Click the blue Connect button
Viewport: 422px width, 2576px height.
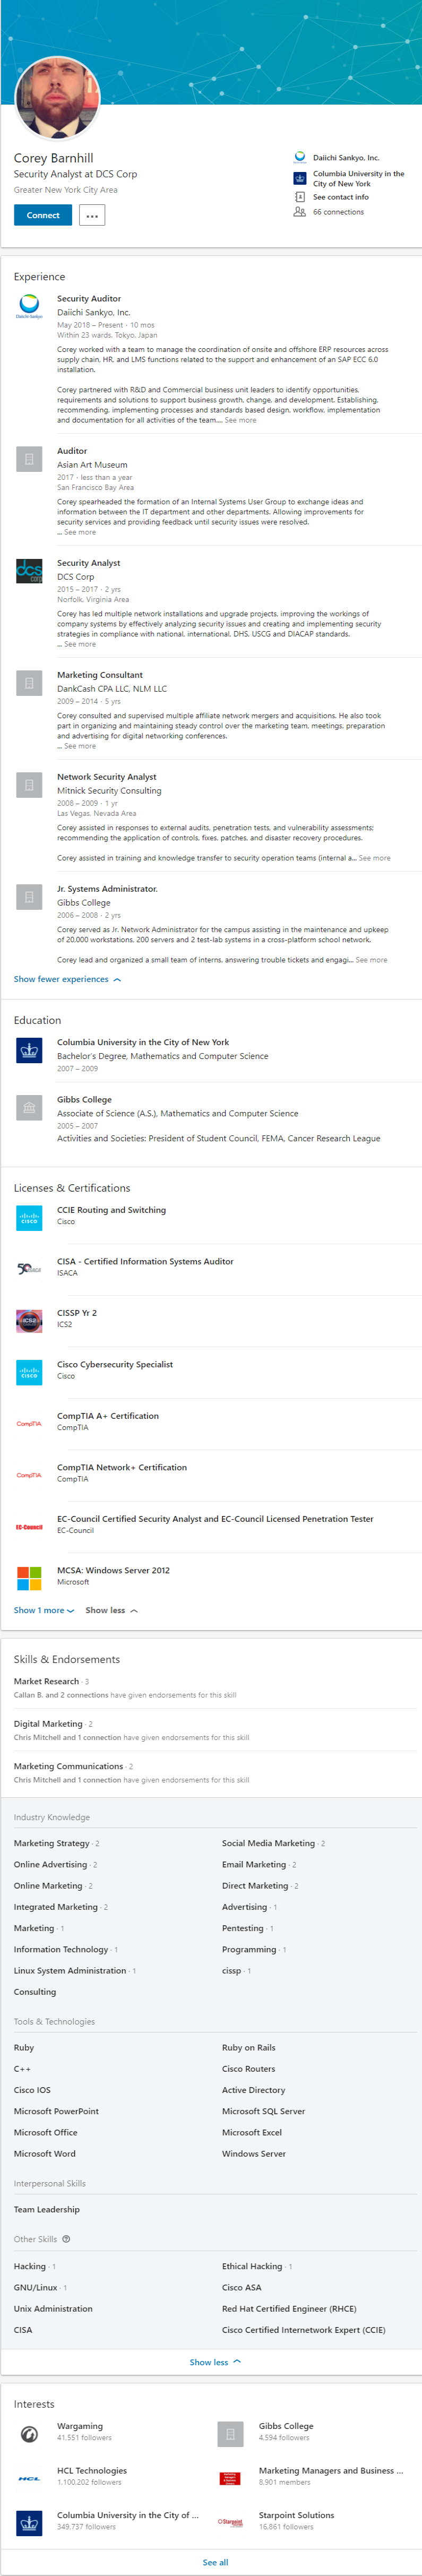pos(43,215)
